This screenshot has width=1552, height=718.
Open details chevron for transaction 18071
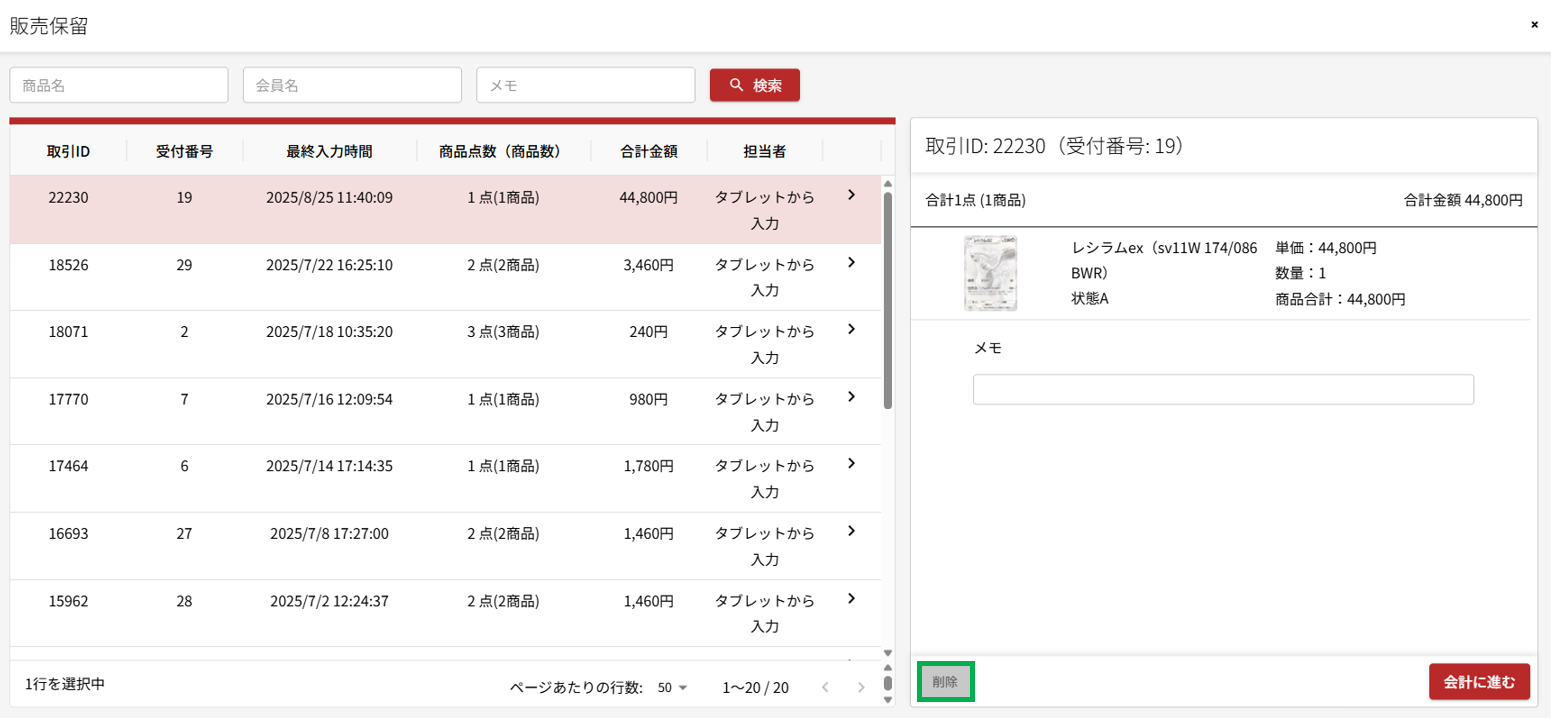click(851, 329)
